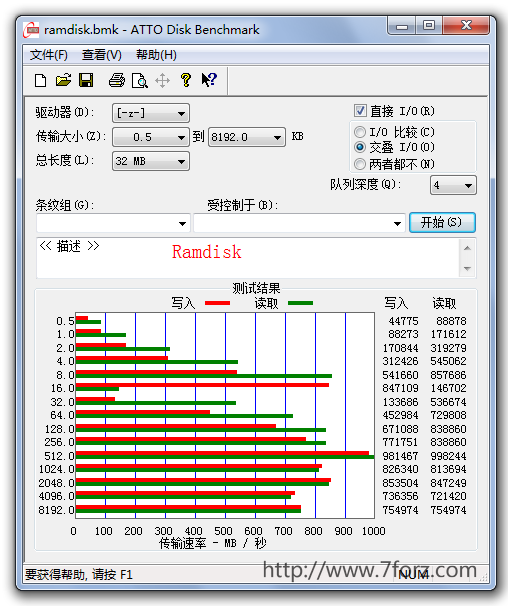Click the read value 721420

click(448, 496)
